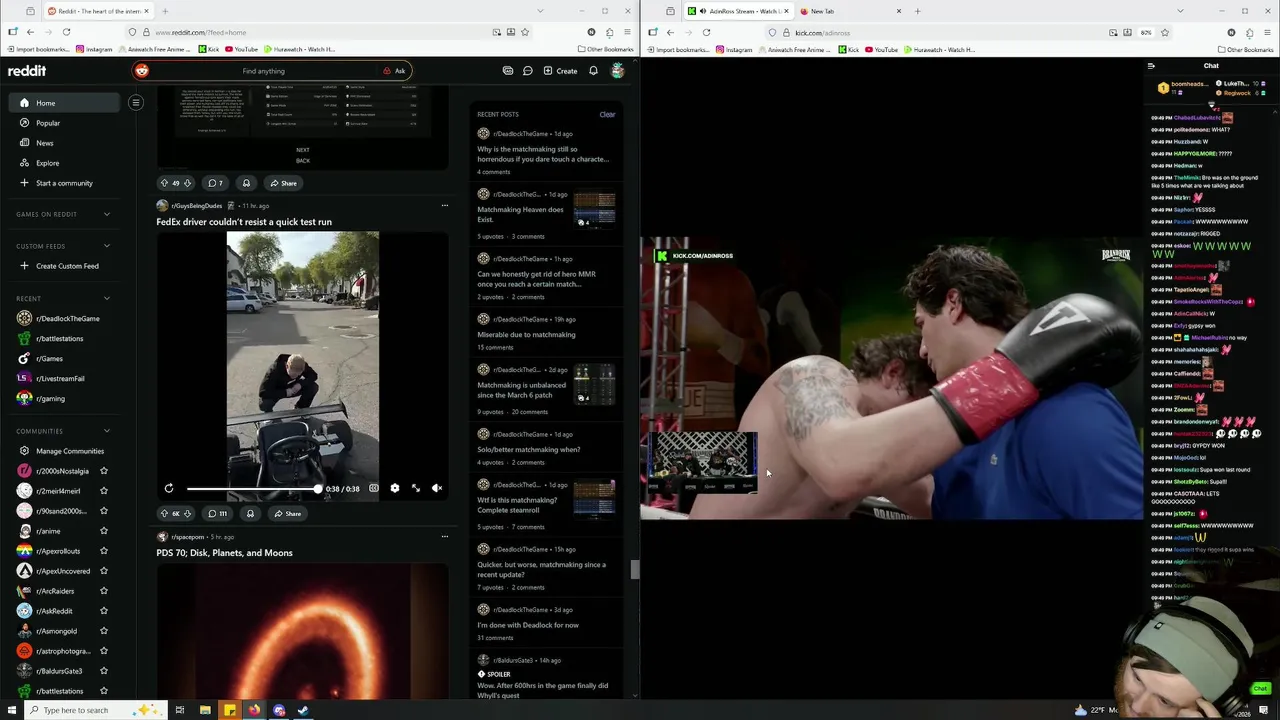Viewport: 1280px width, 720px height.
Task: Open Popular feed in sidebar
Action: 64,123
